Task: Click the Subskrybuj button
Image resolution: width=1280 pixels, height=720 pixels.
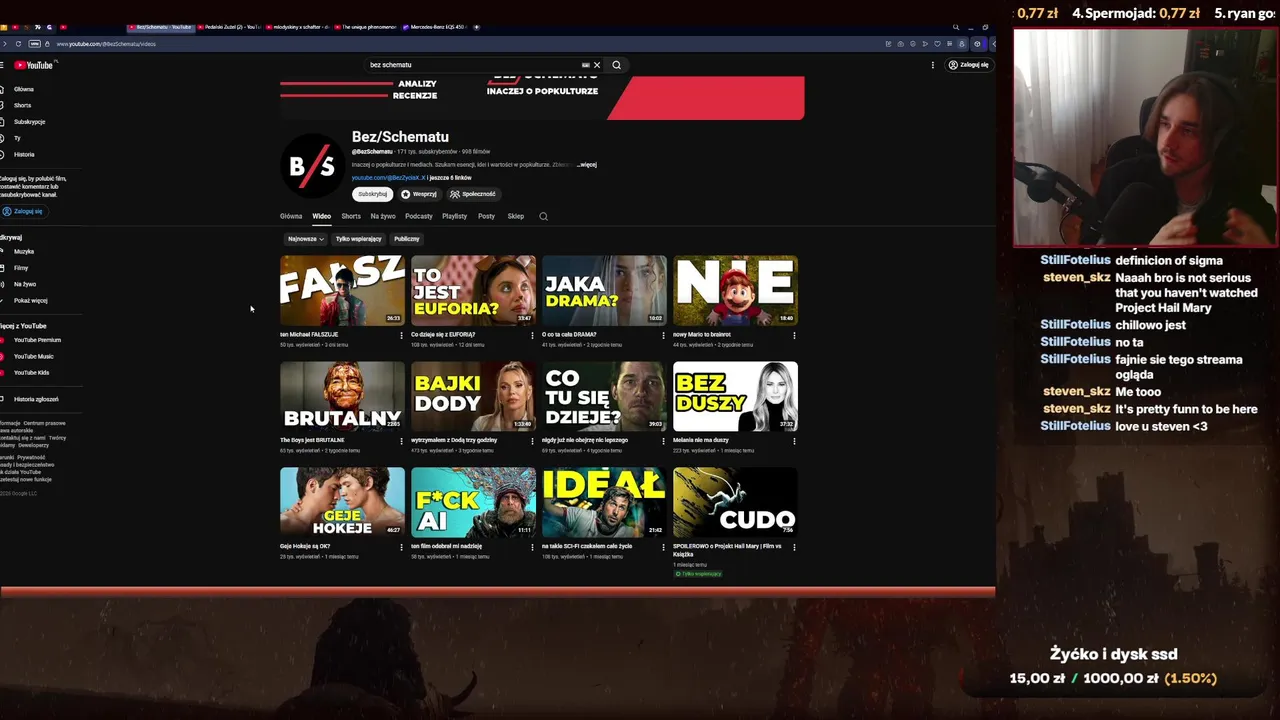Action: point(372,194)
